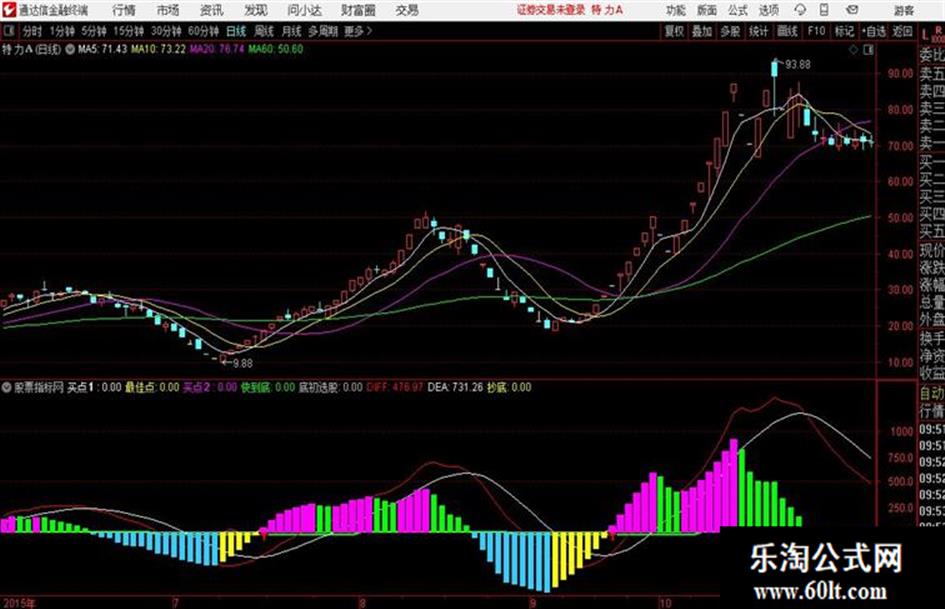Switch to 5分钟 period
The height and width of the screenshot is (609, 945).
[93, 31]
